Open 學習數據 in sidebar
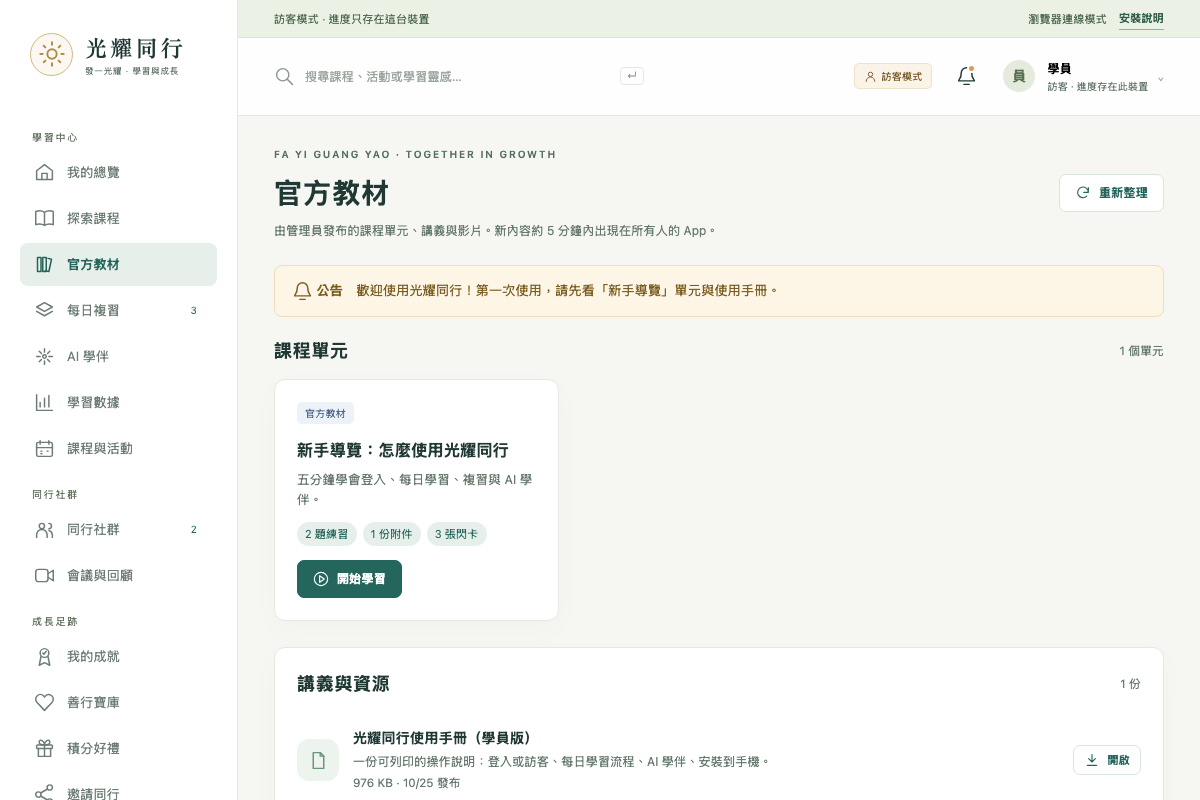 point(118,402)
